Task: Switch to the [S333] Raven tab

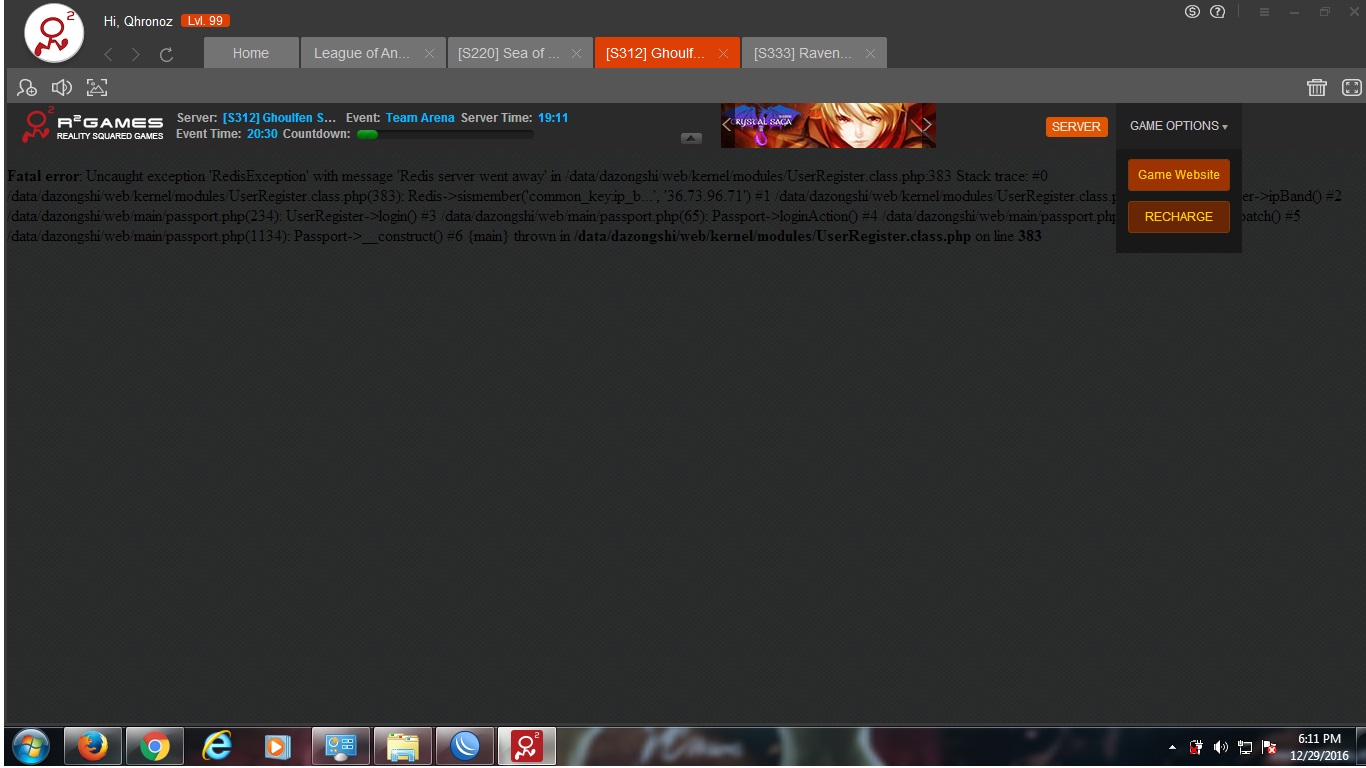Action: click(803, 53)
